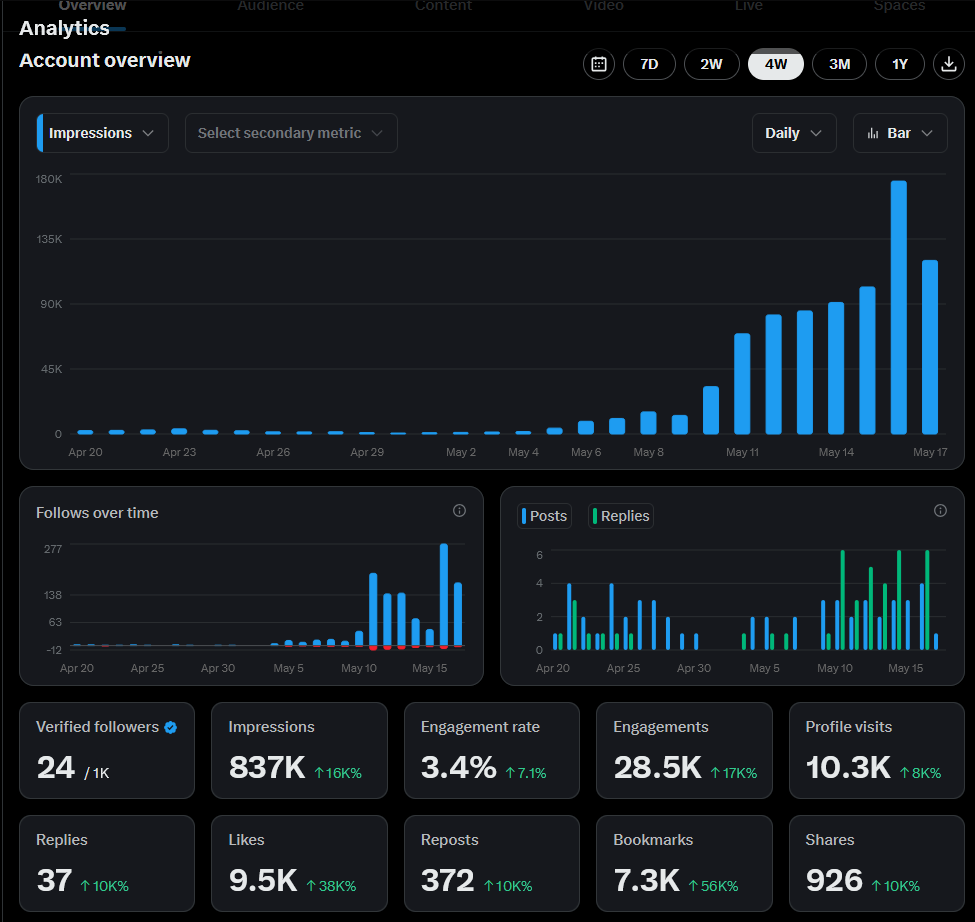This screenshot has height=922, width=975.
Task: Click the 8K% profile visits change indicator
Action: [x=920, y=773]
